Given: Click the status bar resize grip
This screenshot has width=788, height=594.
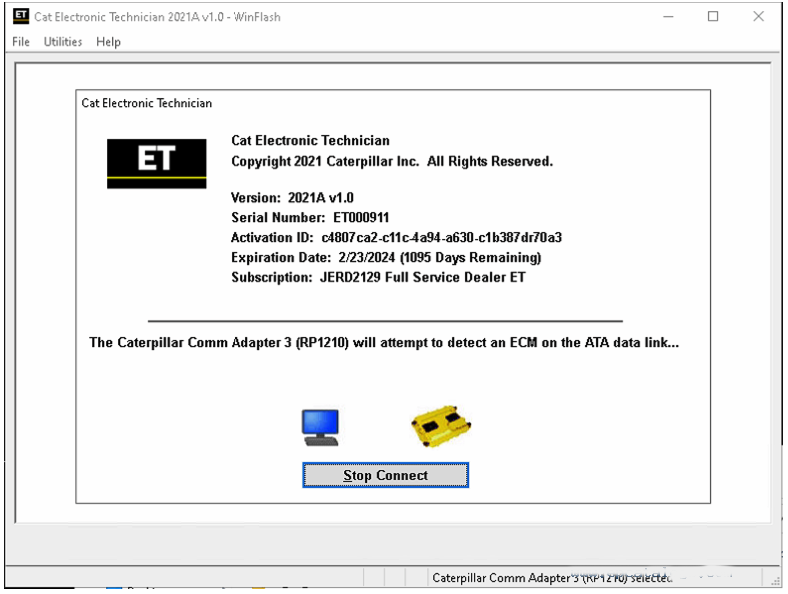Looking at the screenshot, I should pyautogui.click(x=776, y=579).
